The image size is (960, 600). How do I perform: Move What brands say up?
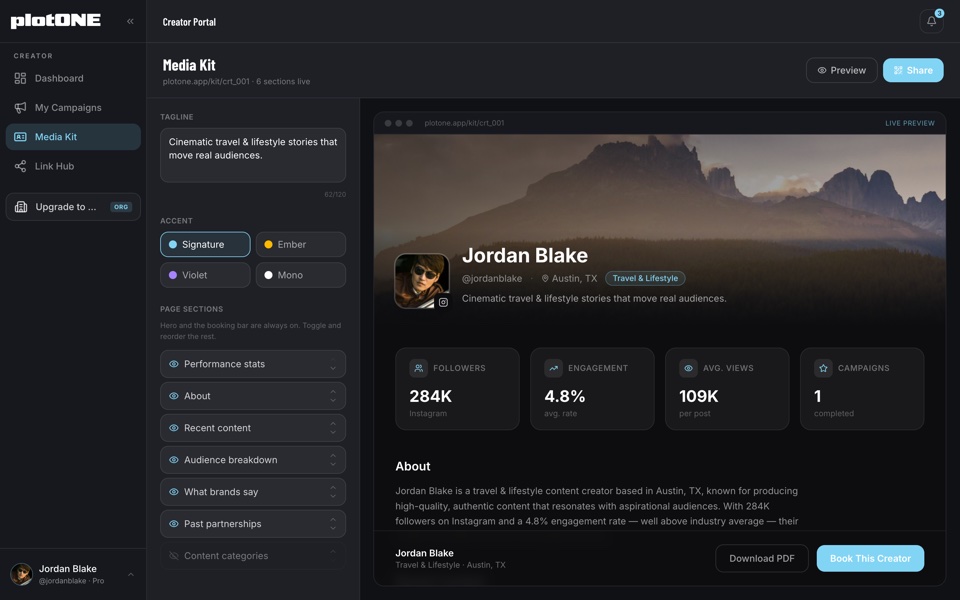click(x=333, y=487)
